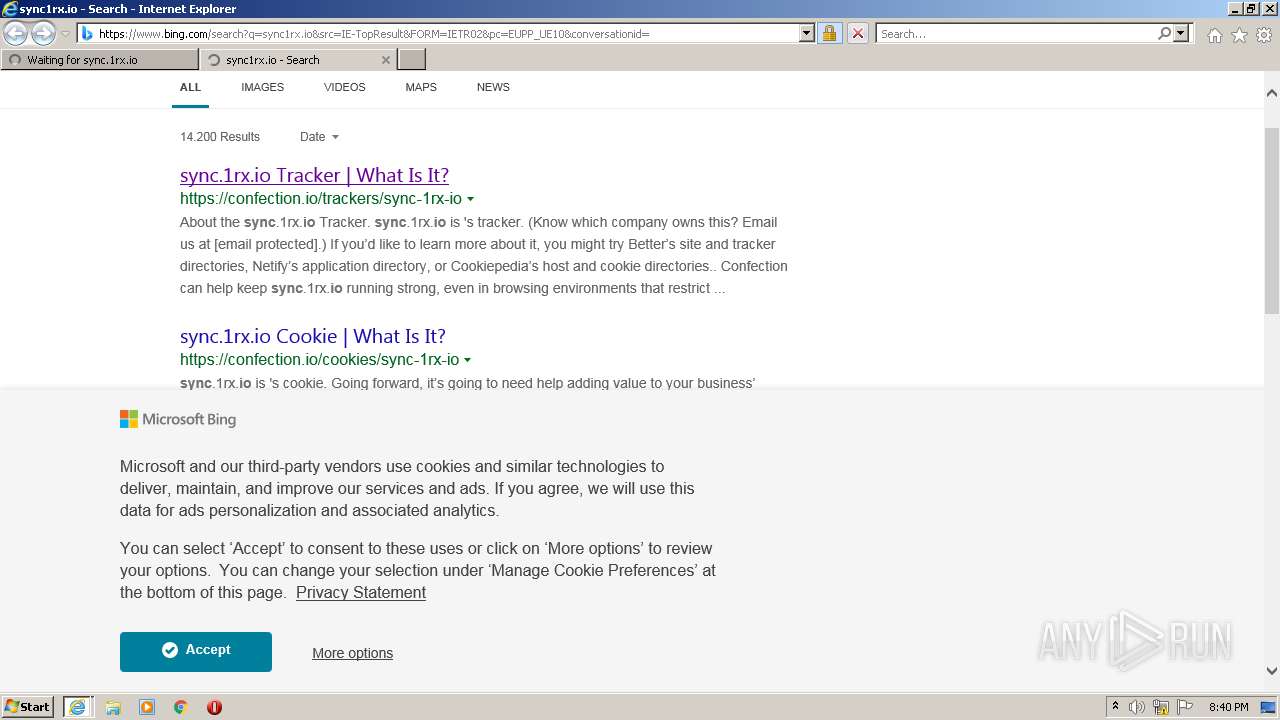Image resolution: width=1280 pixels, height=720 pixels.
Task: Close the 'sync1rx.io - Search' tab
Action: [386, 60]
